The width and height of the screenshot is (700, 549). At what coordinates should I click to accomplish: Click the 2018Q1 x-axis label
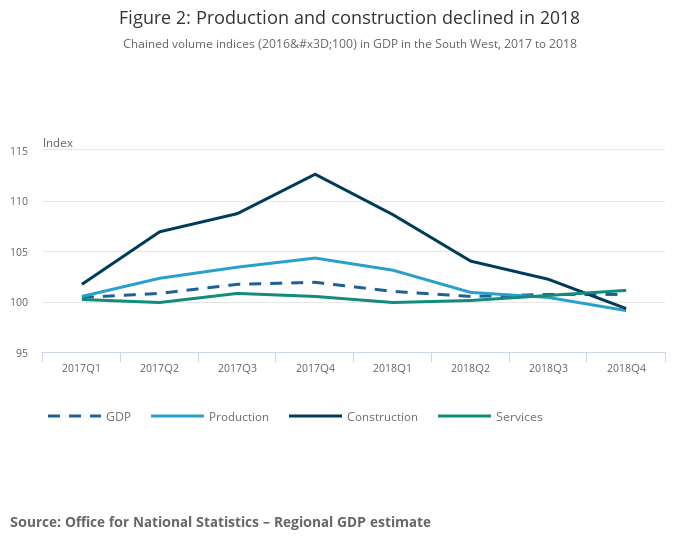coord(393,368)
